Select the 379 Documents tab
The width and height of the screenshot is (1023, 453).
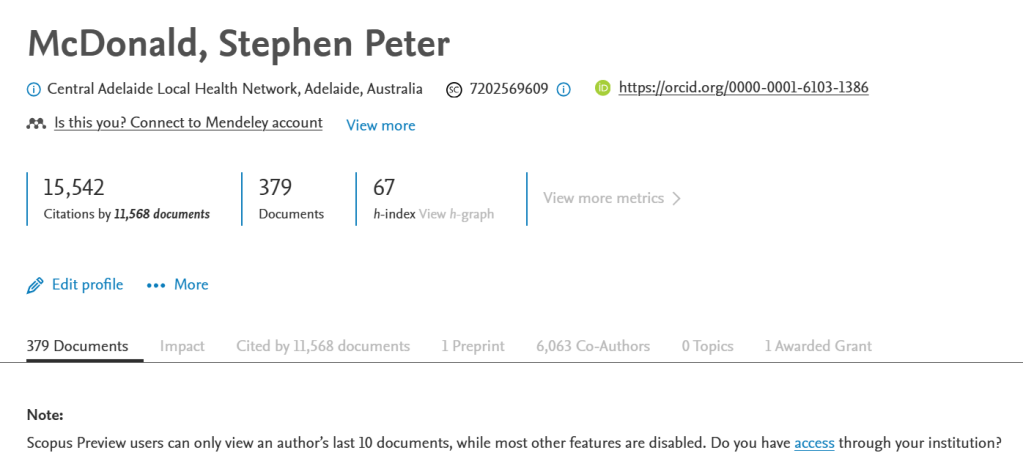(x=78, y=346)
